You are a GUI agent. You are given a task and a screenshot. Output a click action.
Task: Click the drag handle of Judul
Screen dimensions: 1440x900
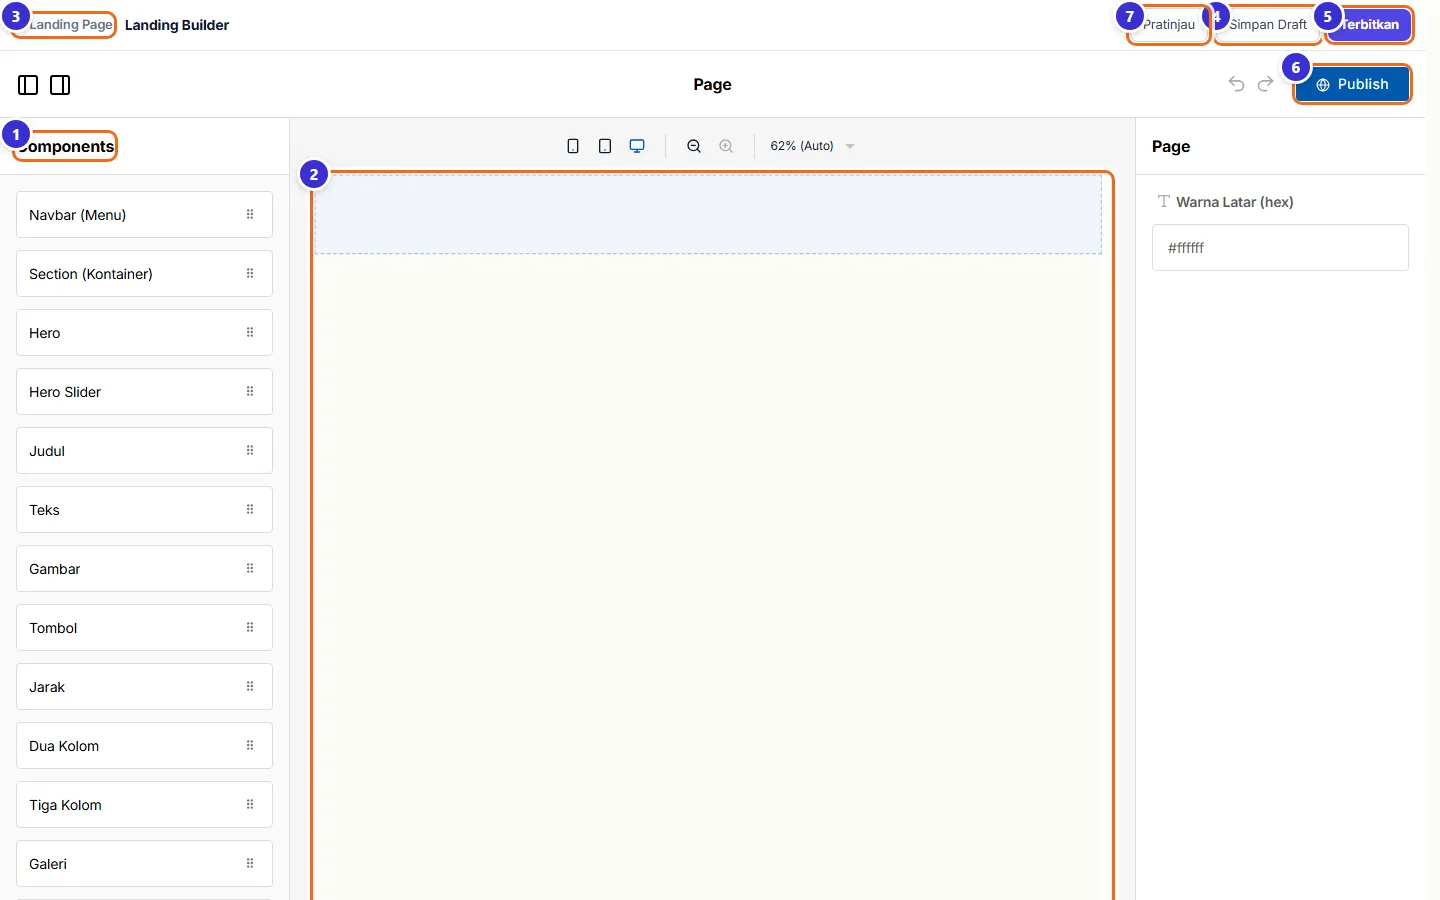(x=250, y=450)
